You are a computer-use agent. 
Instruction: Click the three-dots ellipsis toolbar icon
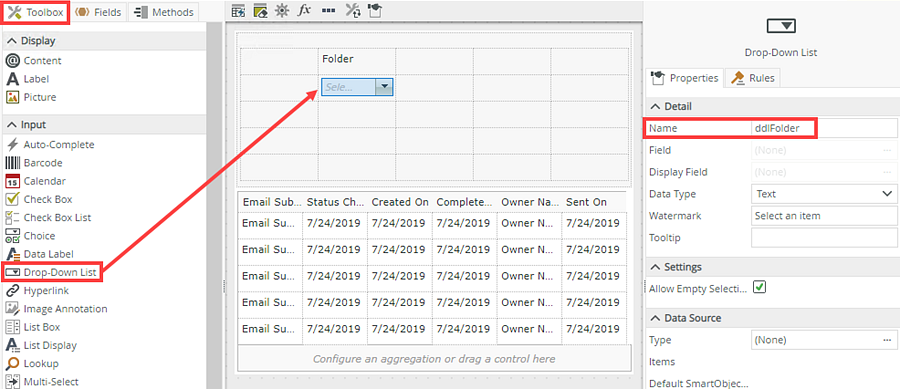coord(328,10)
